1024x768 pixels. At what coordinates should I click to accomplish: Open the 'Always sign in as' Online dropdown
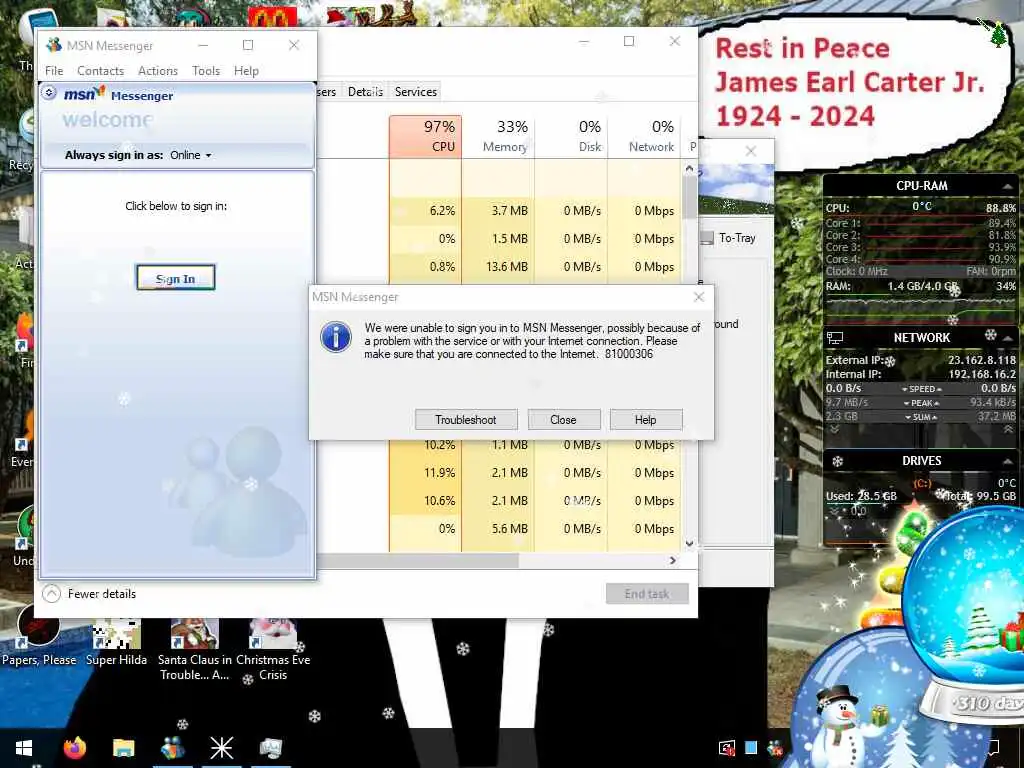coord(191,155)
